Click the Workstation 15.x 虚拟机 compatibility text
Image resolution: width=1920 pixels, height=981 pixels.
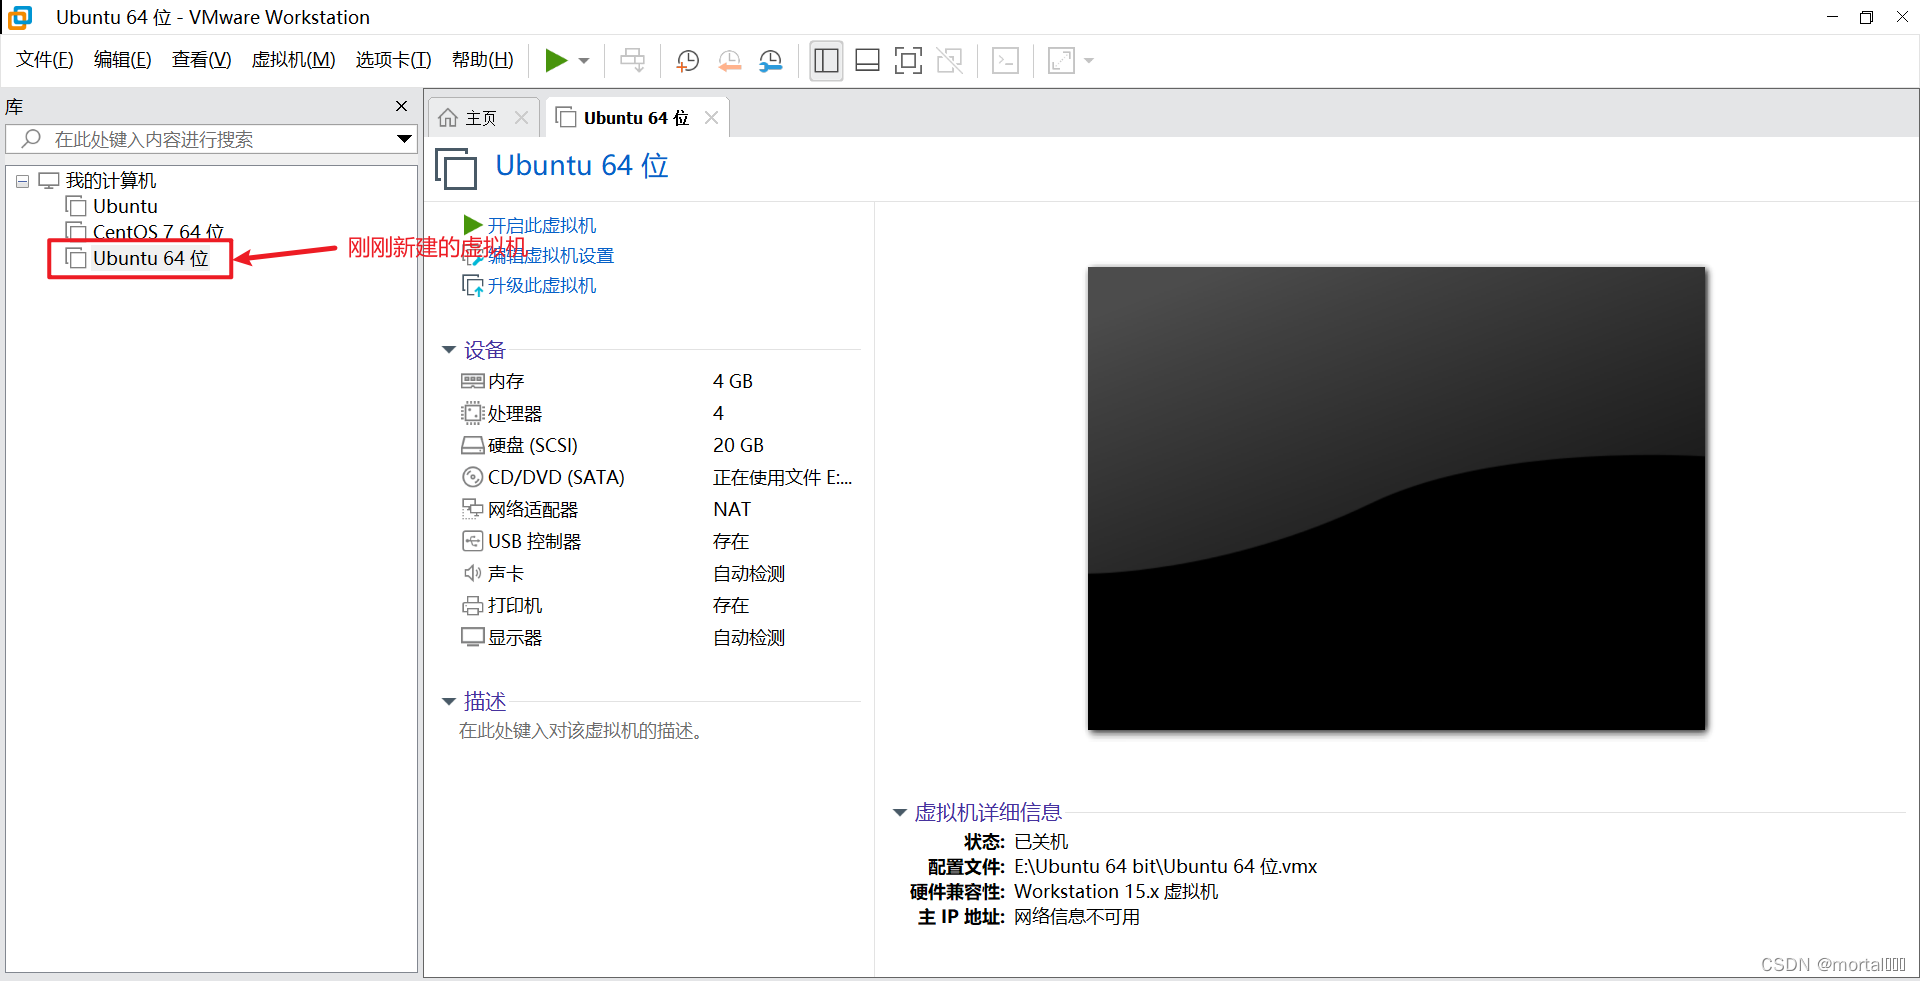pyautogui.click(x=1116, y=892)
